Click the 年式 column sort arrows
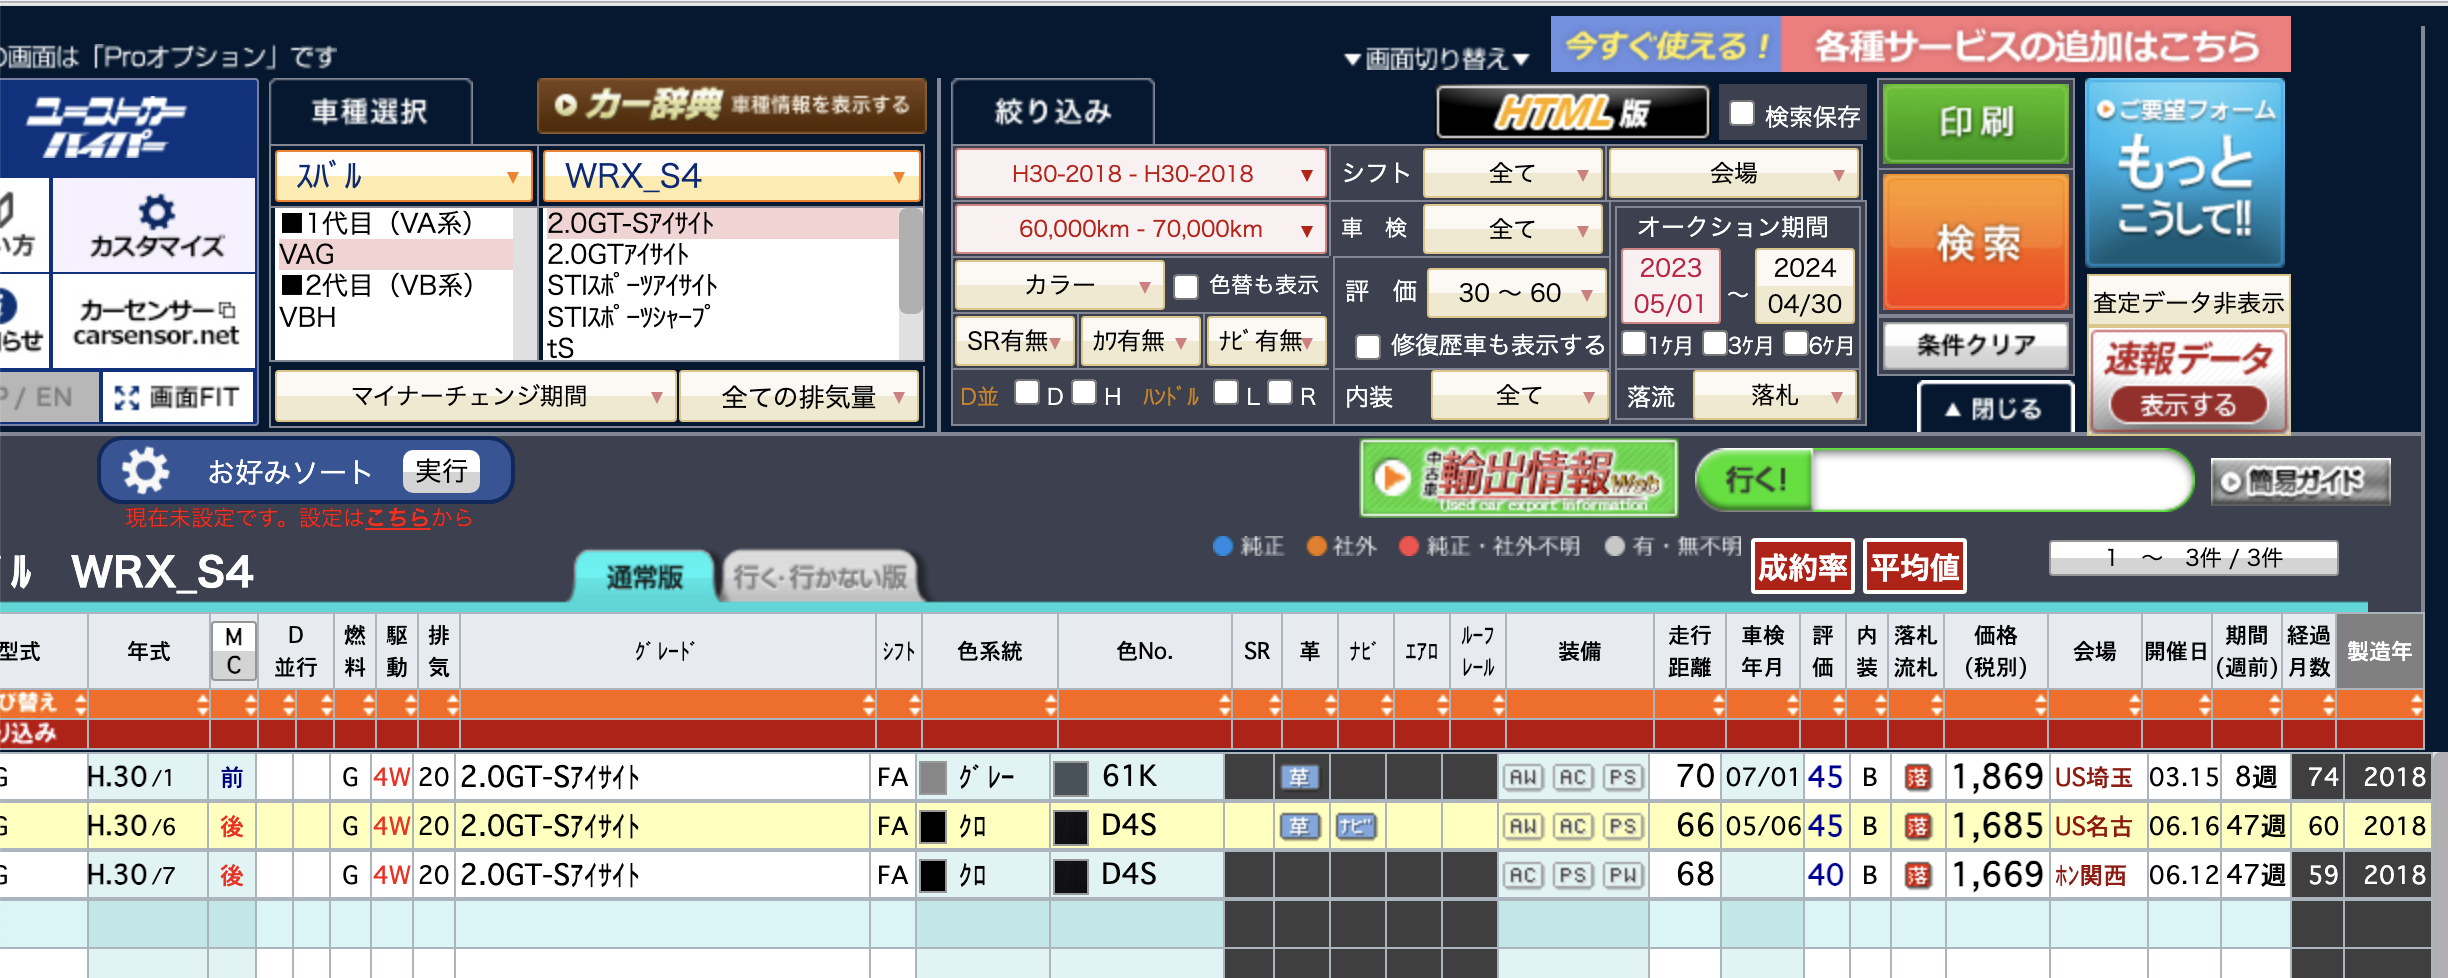 (202, 704)
